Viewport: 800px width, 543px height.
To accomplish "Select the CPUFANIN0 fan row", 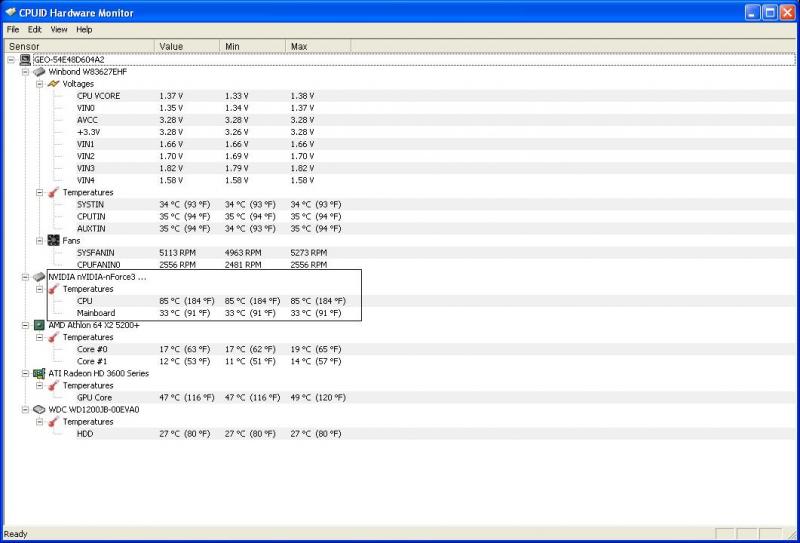I will [x=400, y=265].
